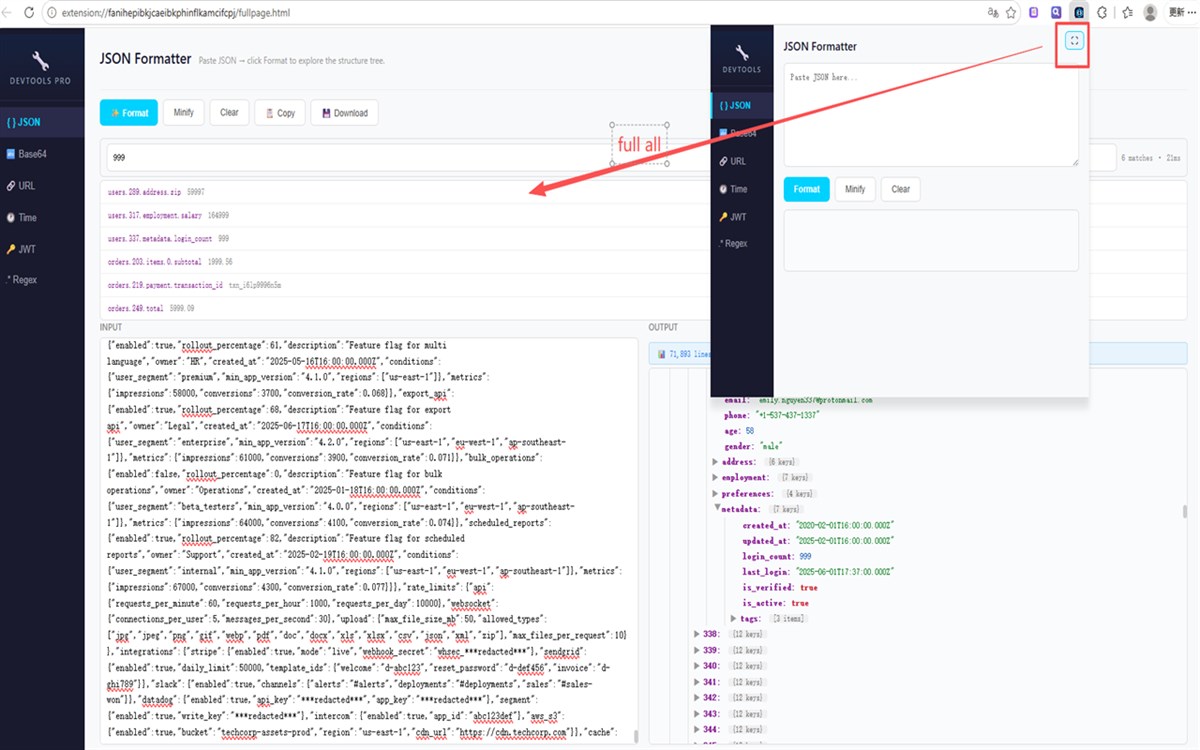This screenshot has height=750, width=1200.
Task: Select JSON in the popup sidebar
Action: tap(742, 105)
